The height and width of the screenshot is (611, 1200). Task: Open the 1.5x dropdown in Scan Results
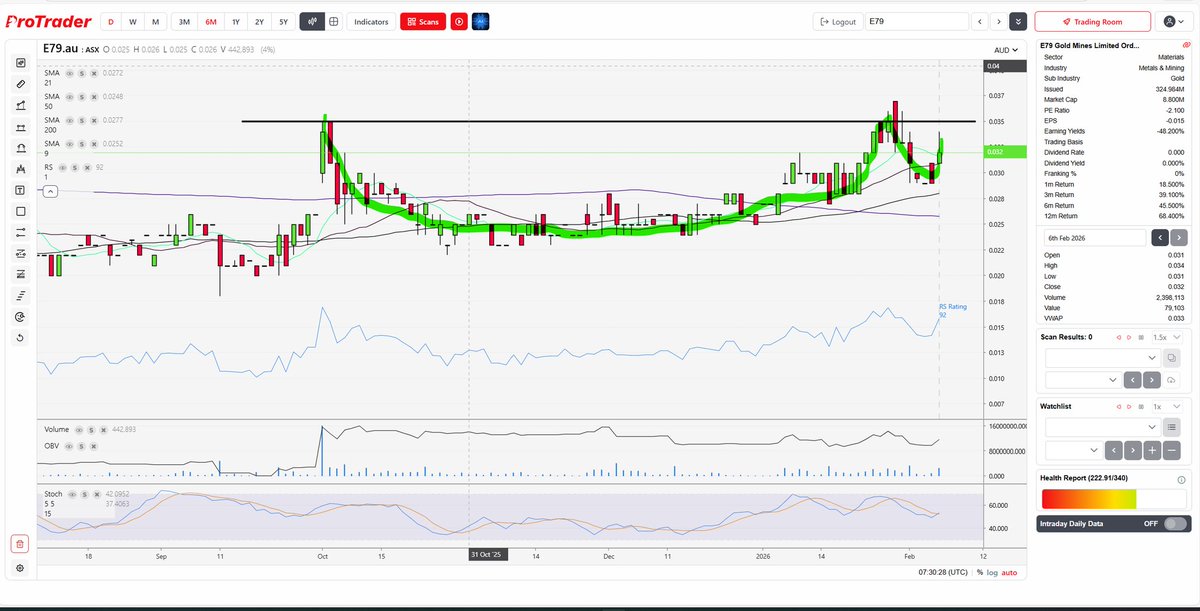(x=1166, y=337)
